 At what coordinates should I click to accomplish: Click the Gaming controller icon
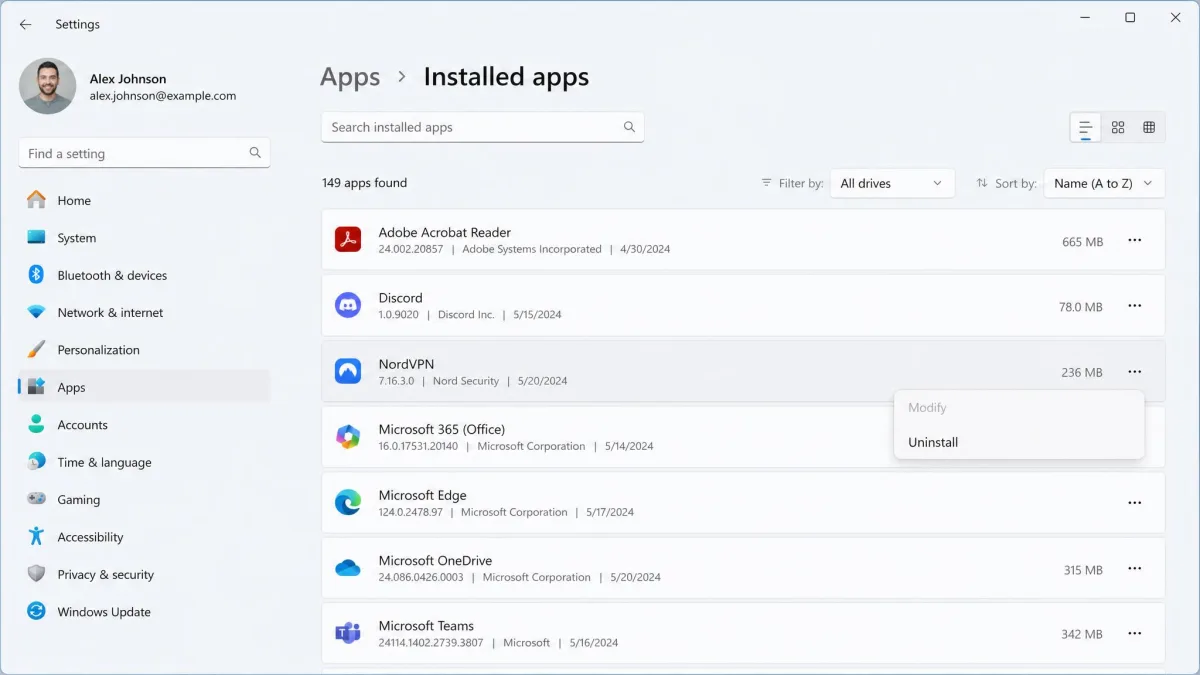[36, 499]
